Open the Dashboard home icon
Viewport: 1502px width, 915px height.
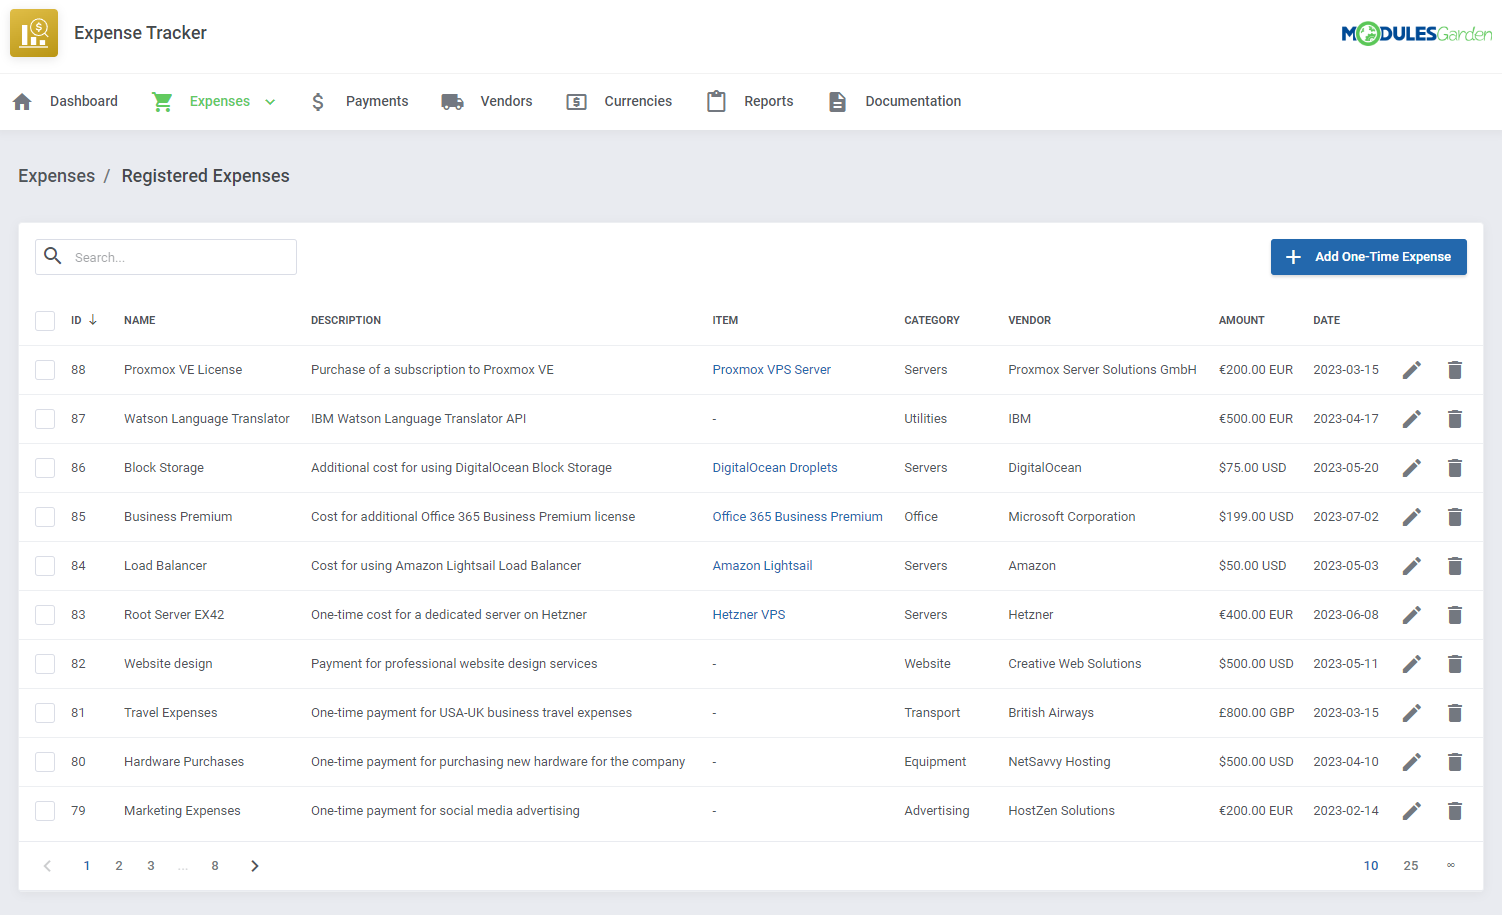pyautogui.click(x=23, y=102)
